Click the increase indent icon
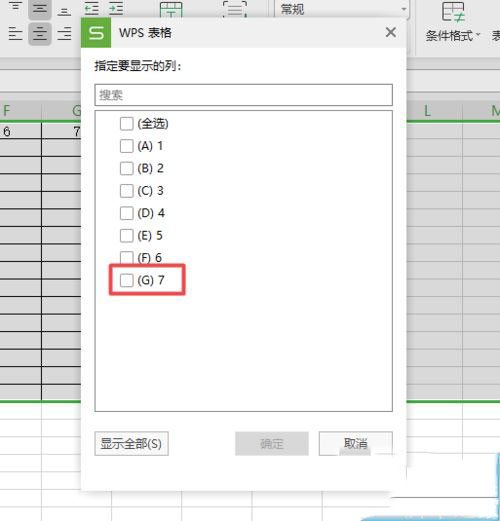 tap(116, 8)
